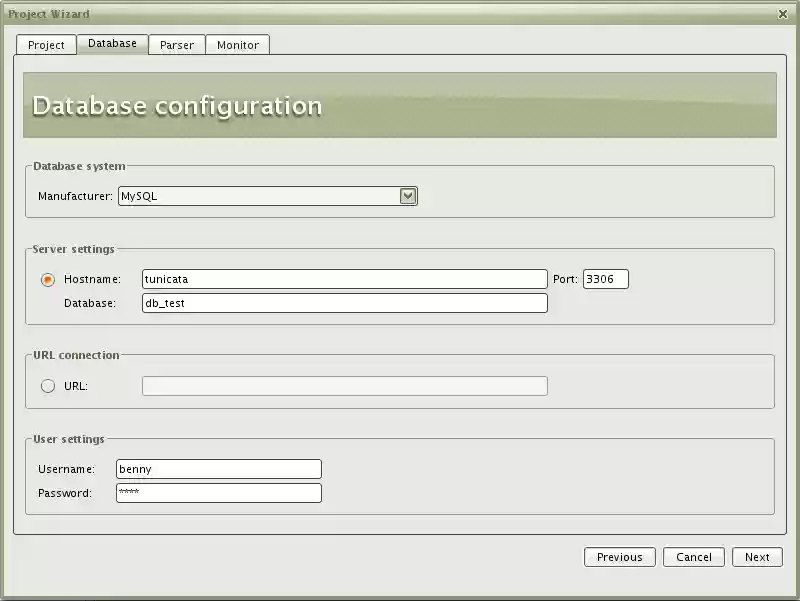The height and width of the screenshot is (601, 800).
Task: Select the Database tab
Action: tap(112, 43)
